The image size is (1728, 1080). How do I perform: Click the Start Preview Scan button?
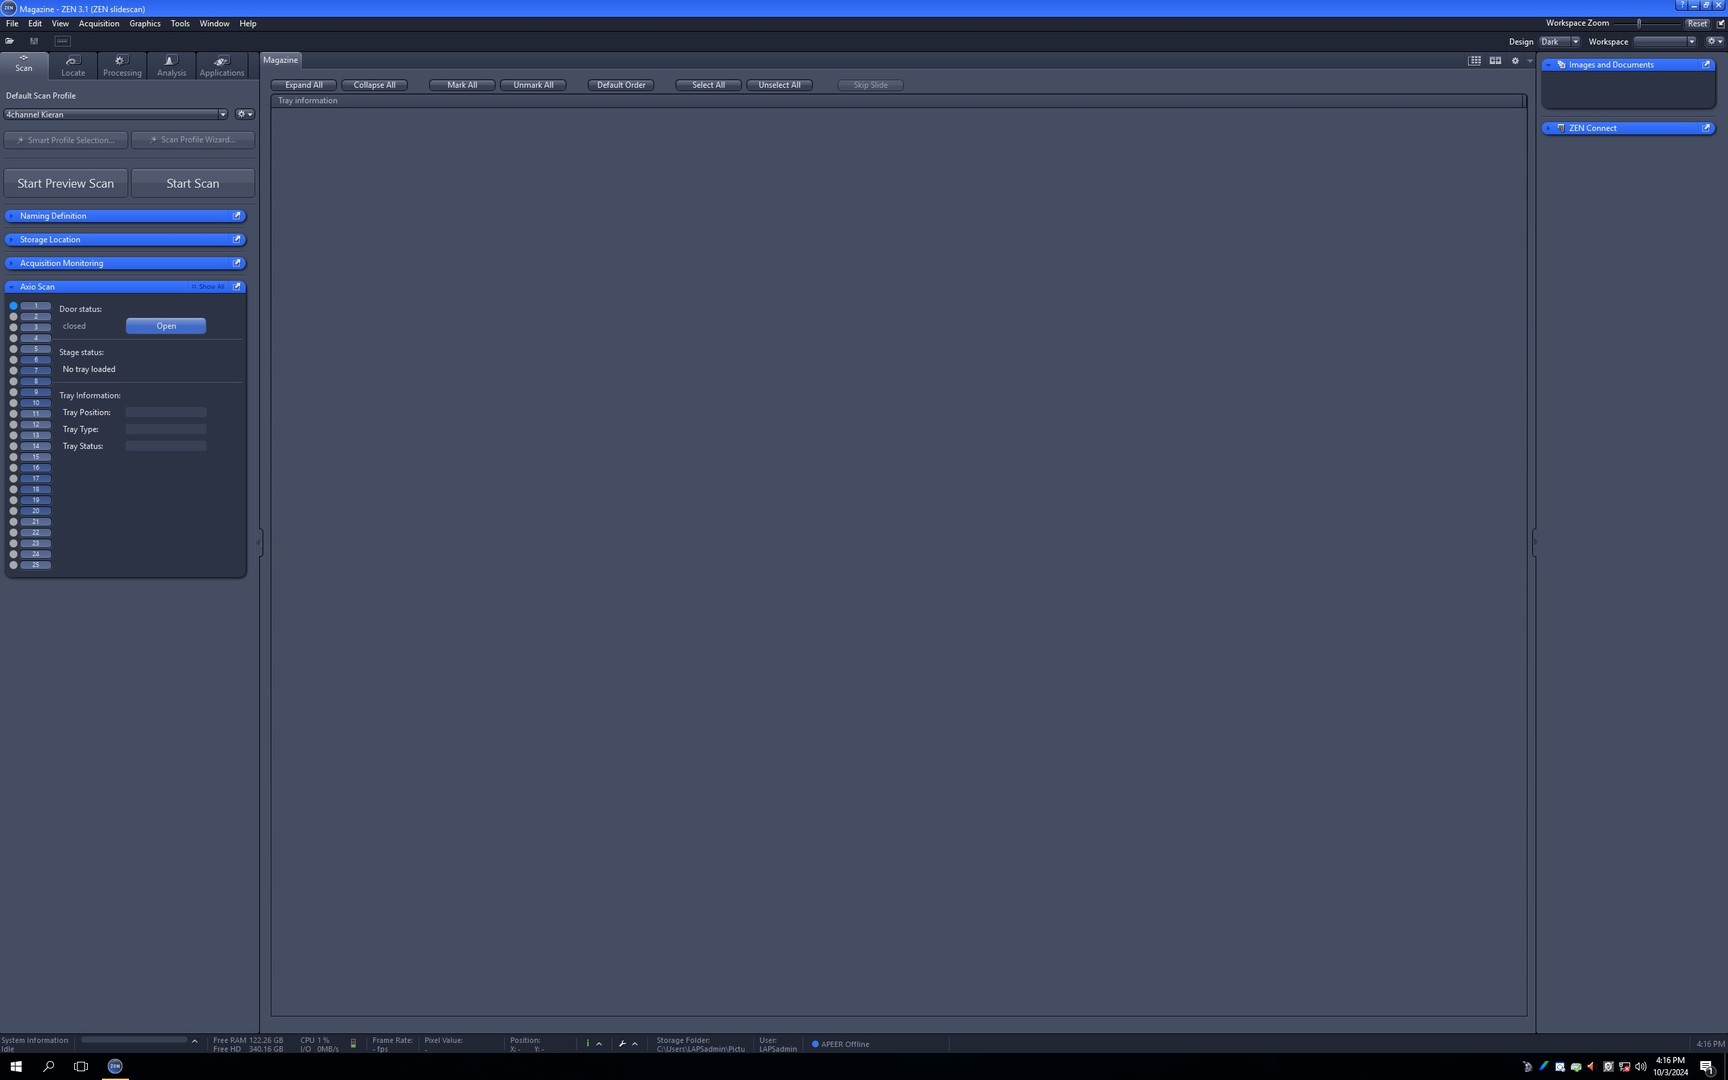[66, 184]
